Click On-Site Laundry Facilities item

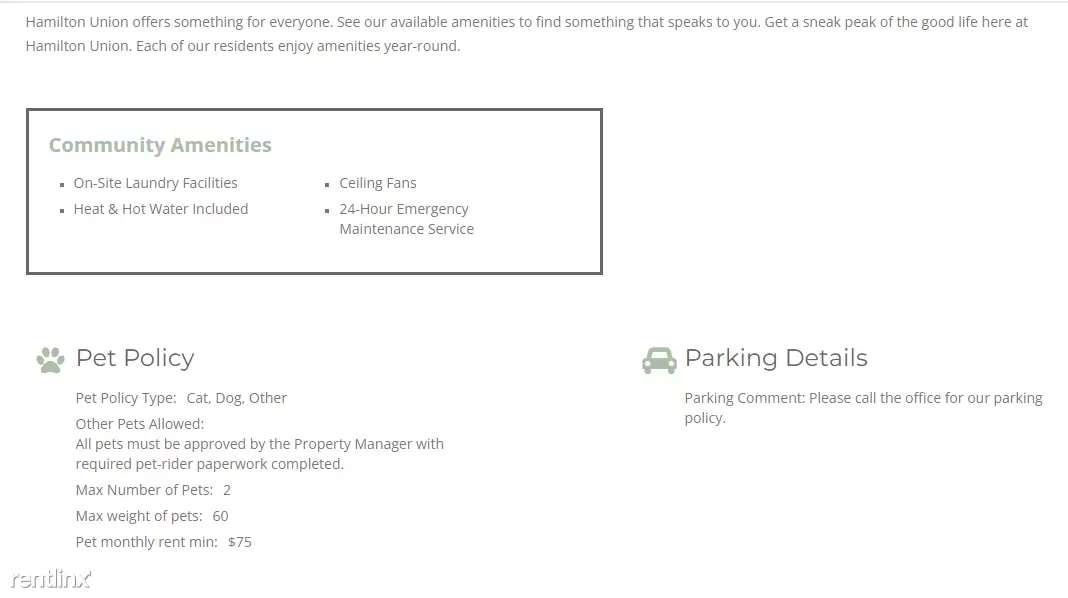pos(155,183)
